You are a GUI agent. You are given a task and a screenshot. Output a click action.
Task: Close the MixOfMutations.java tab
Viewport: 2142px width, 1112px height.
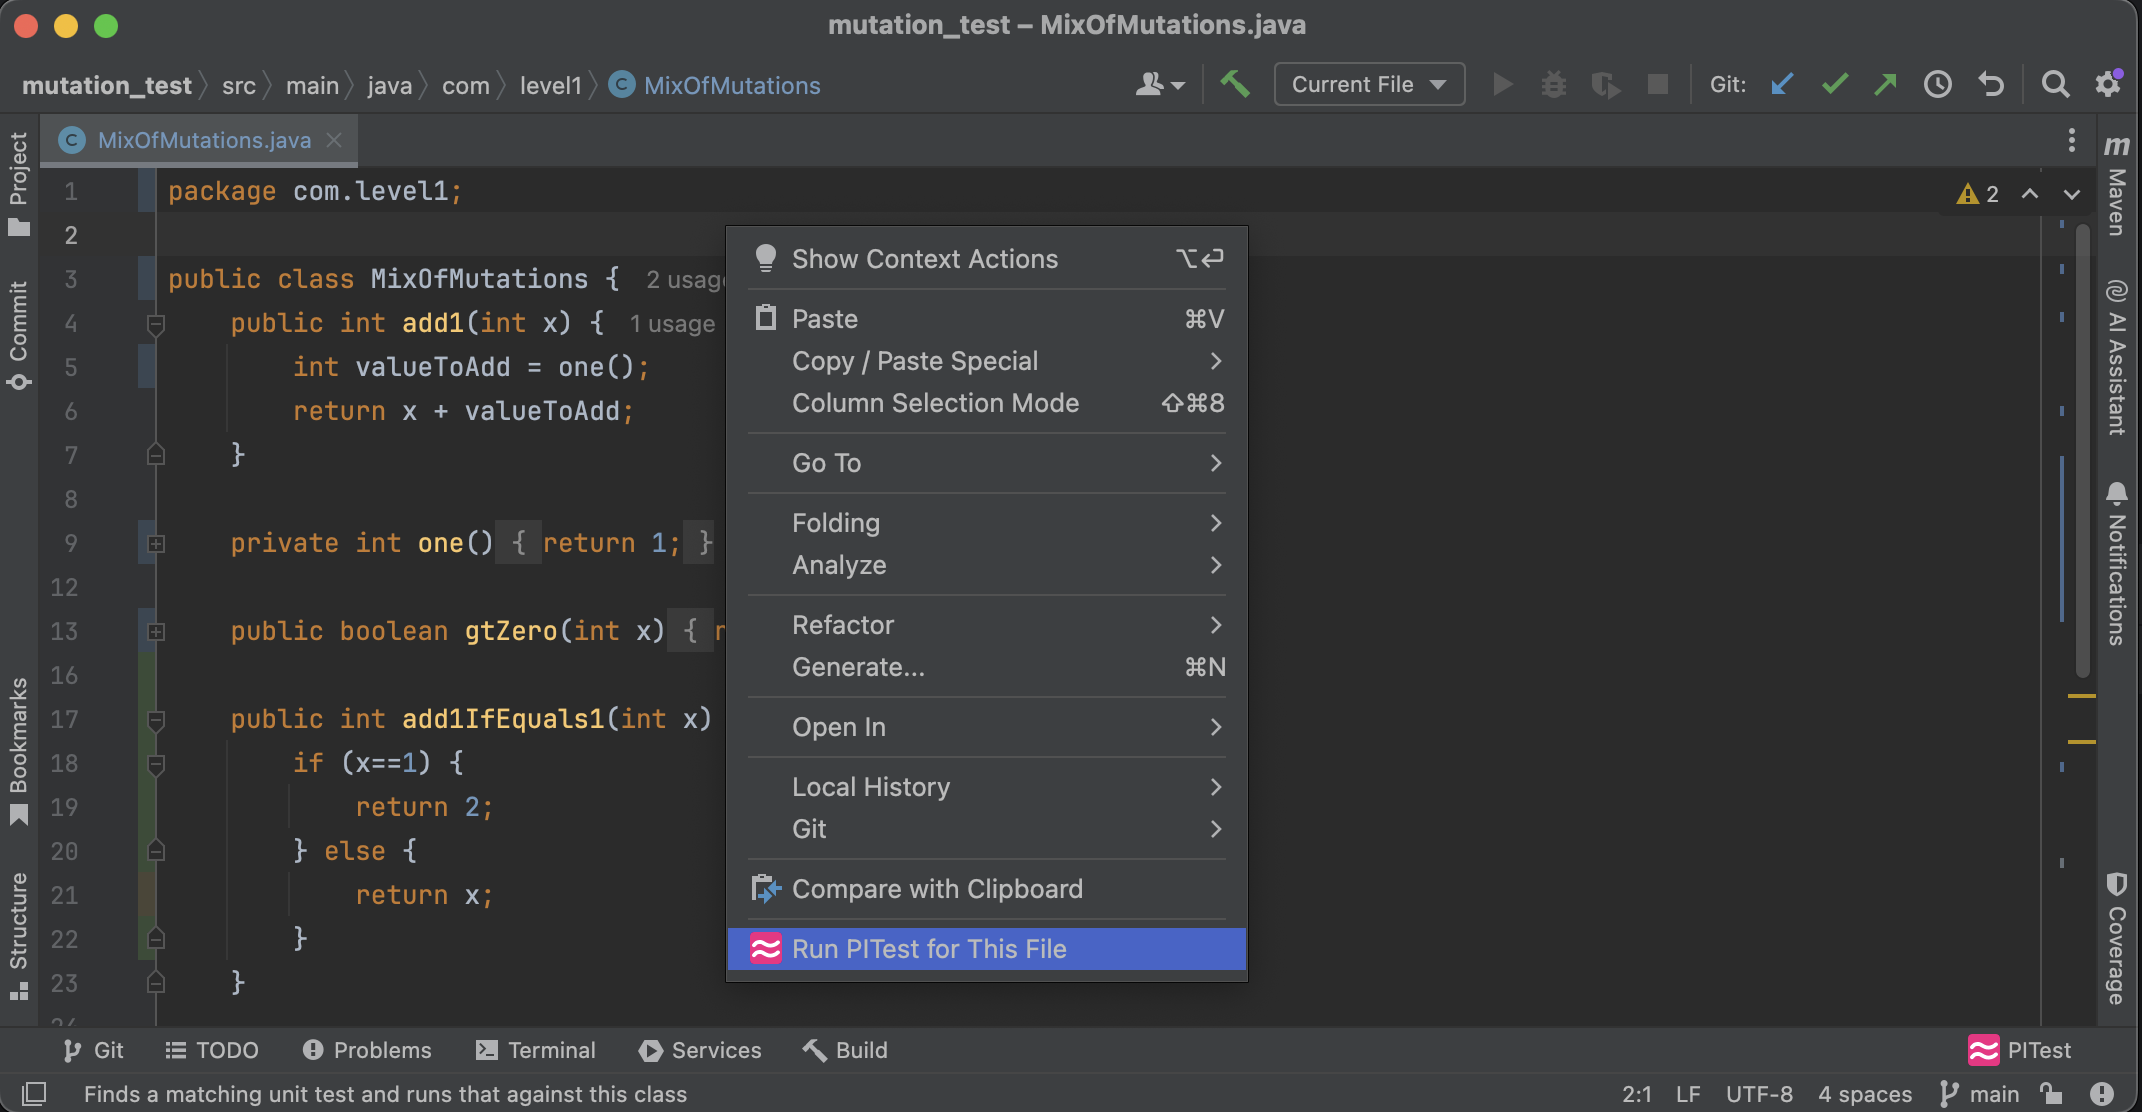[334, 140]
